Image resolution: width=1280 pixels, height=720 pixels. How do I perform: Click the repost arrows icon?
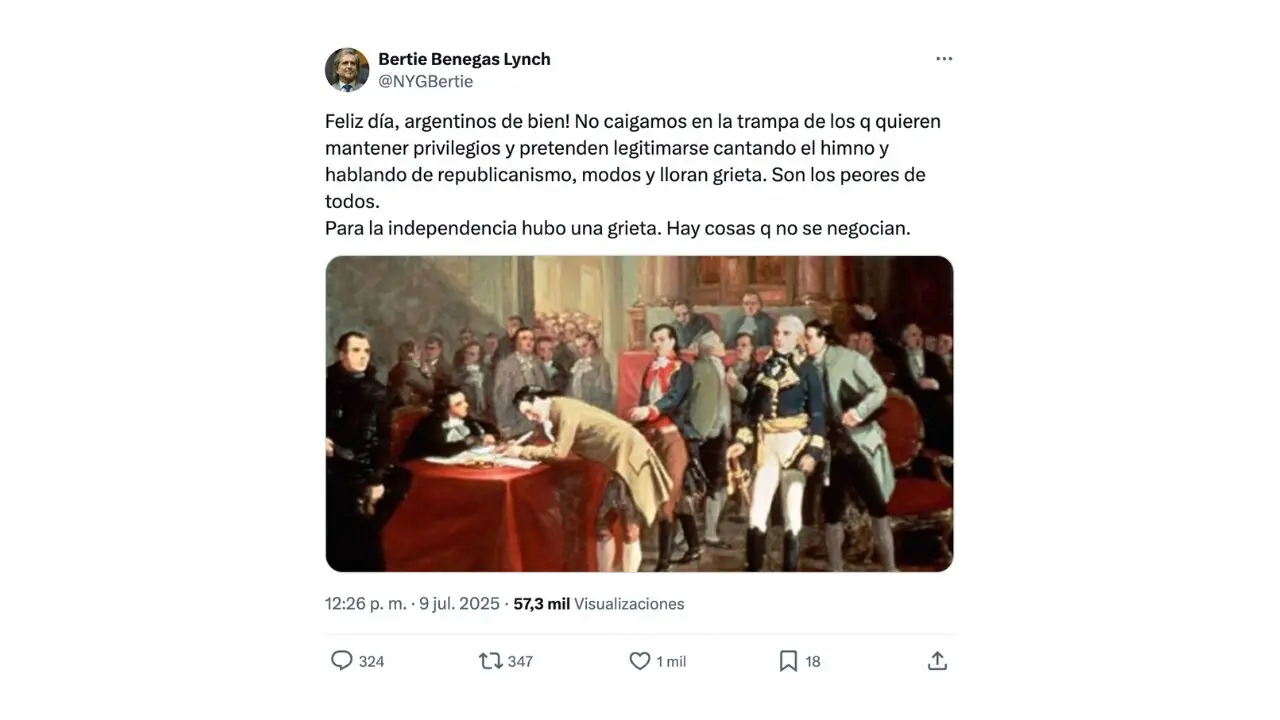[x=490, y=661]
